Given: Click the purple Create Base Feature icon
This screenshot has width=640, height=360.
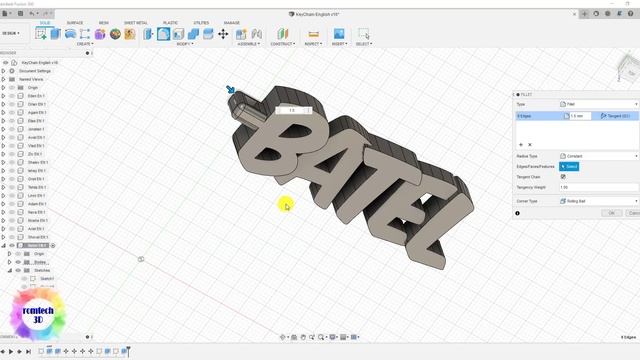Looking at the screenshot, I should [x=100, y=34].
